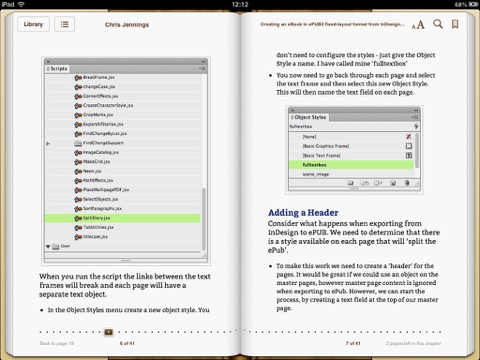Tap the current page marker on scrubber

[109, 332]
